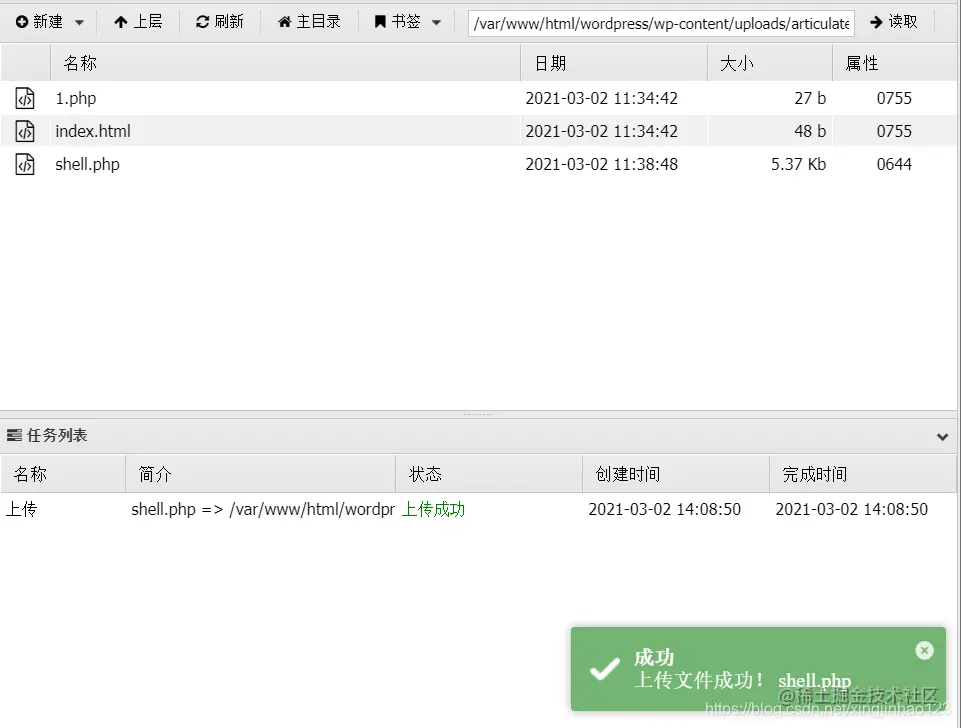Click the right arrow icon beside 读取

click(876, 22)
